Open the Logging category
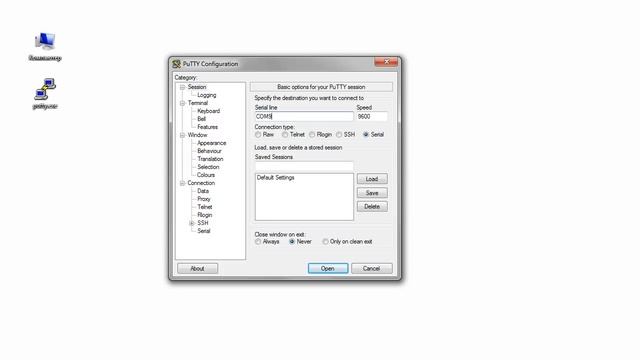Image resolution: width=640 pixels, height=360 pixels. [207, 95]
